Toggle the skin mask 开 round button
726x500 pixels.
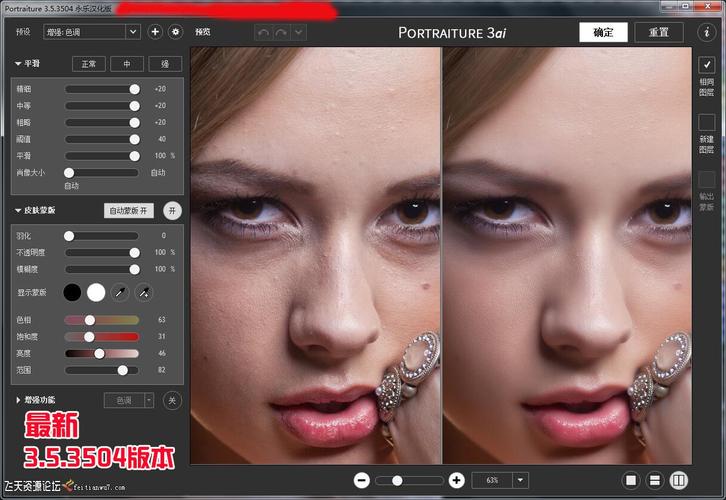point(172,211)
